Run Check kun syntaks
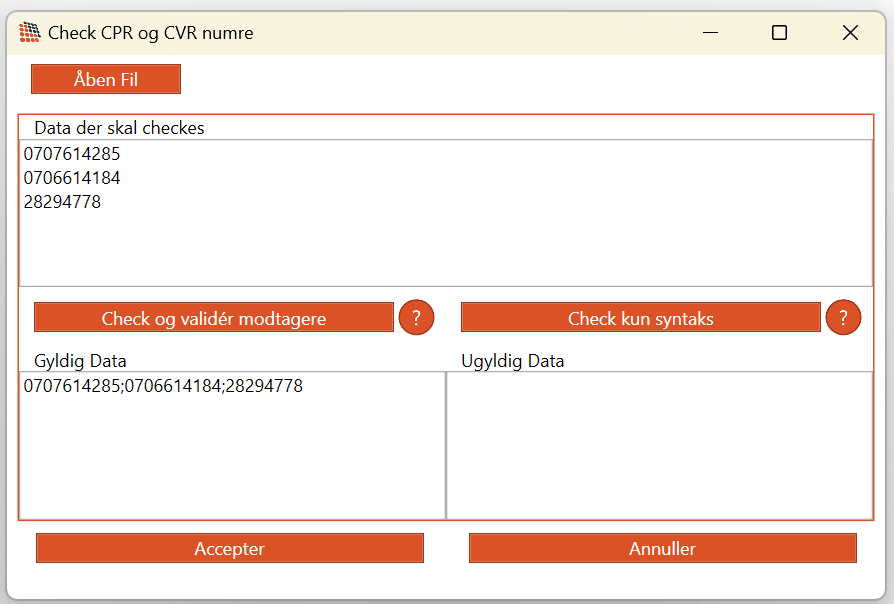The width and height of the screenshot is (894, 604). [640, 318]
